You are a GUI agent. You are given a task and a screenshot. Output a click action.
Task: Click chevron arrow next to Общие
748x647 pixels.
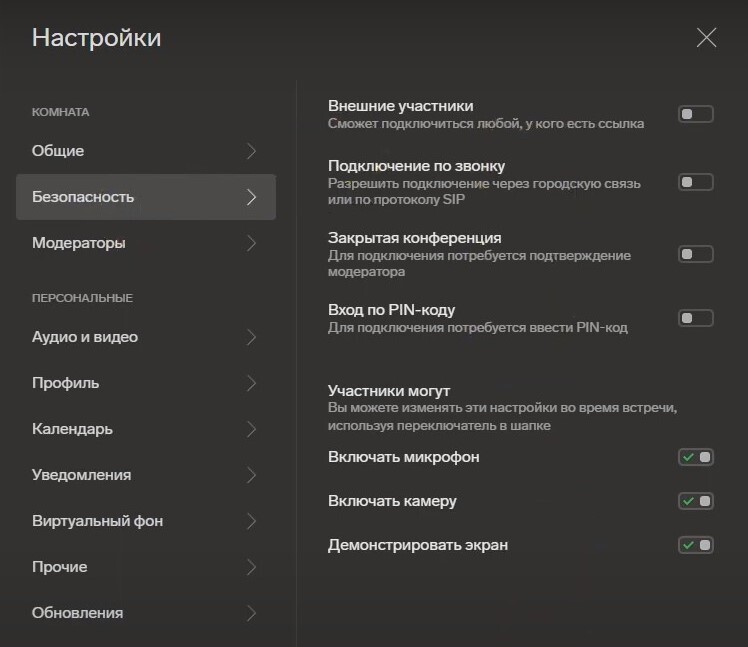coord(251,151)
